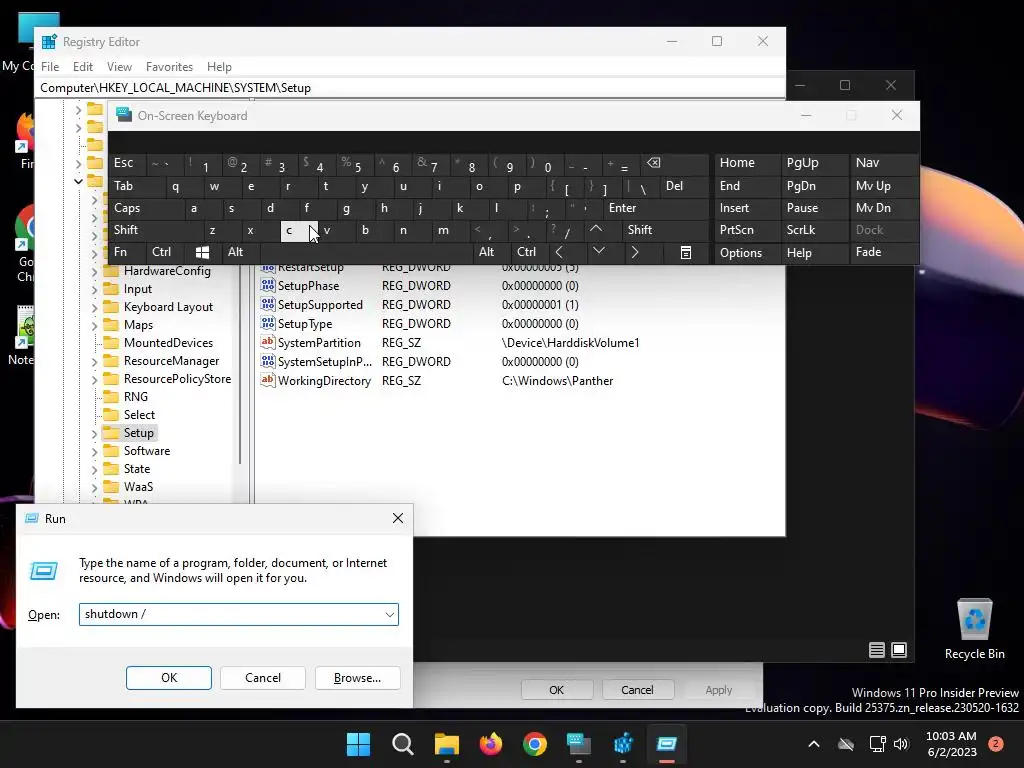Select WorkingDirectory value icon
1024x768 pixels.
pos(267,380)
